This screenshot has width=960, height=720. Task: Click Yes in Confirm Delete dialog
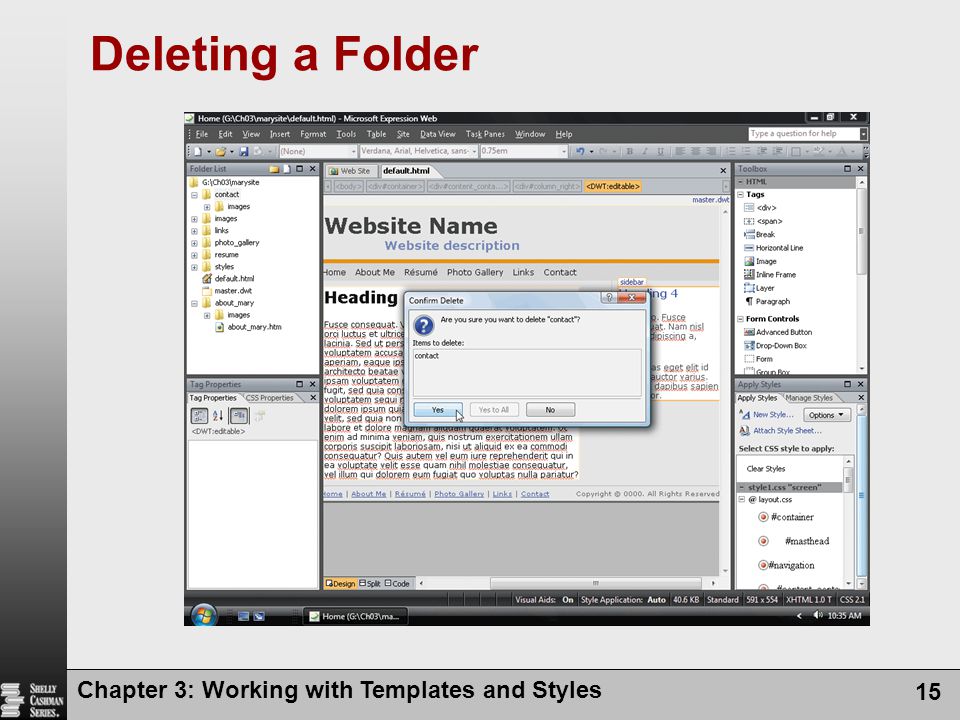pos(438,410)
